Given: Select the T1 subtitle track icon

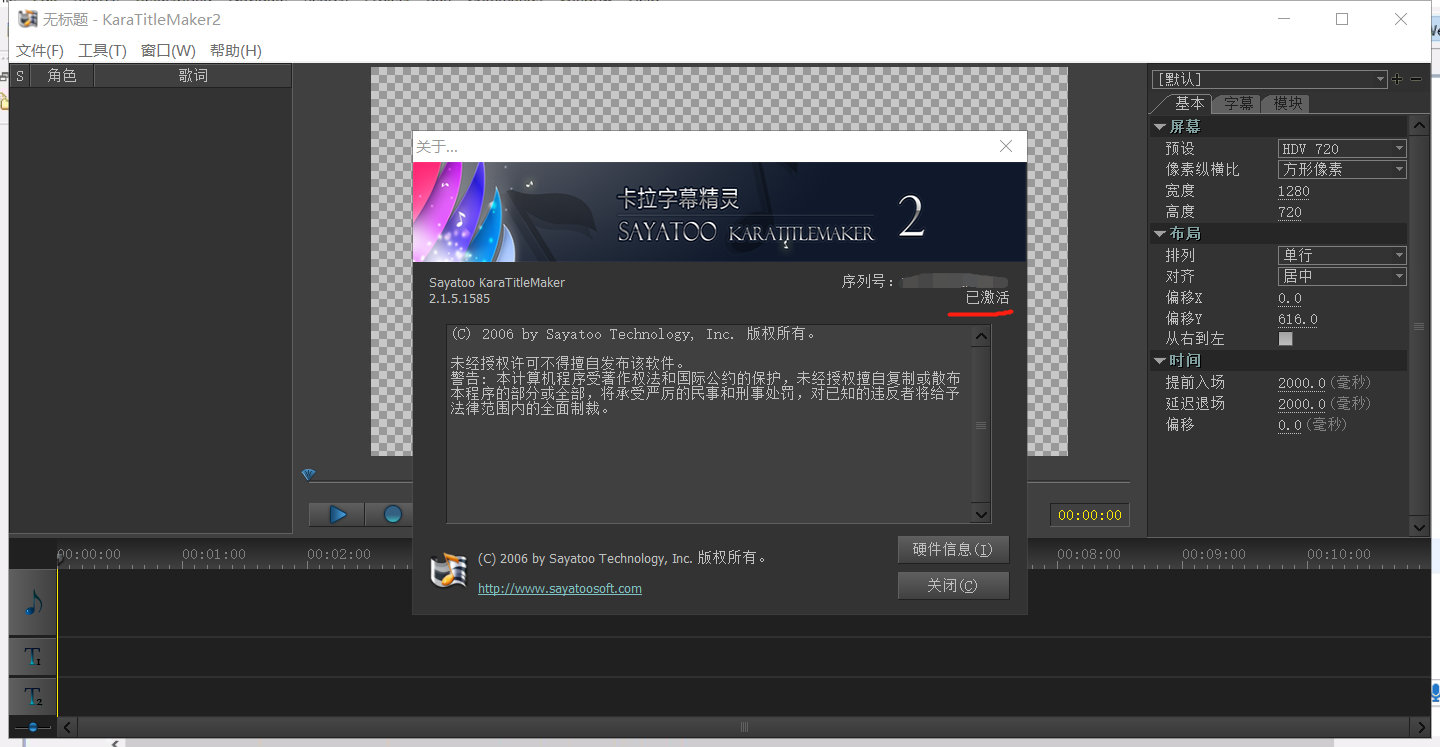Looking at the screenshot, I should (33, 657).
